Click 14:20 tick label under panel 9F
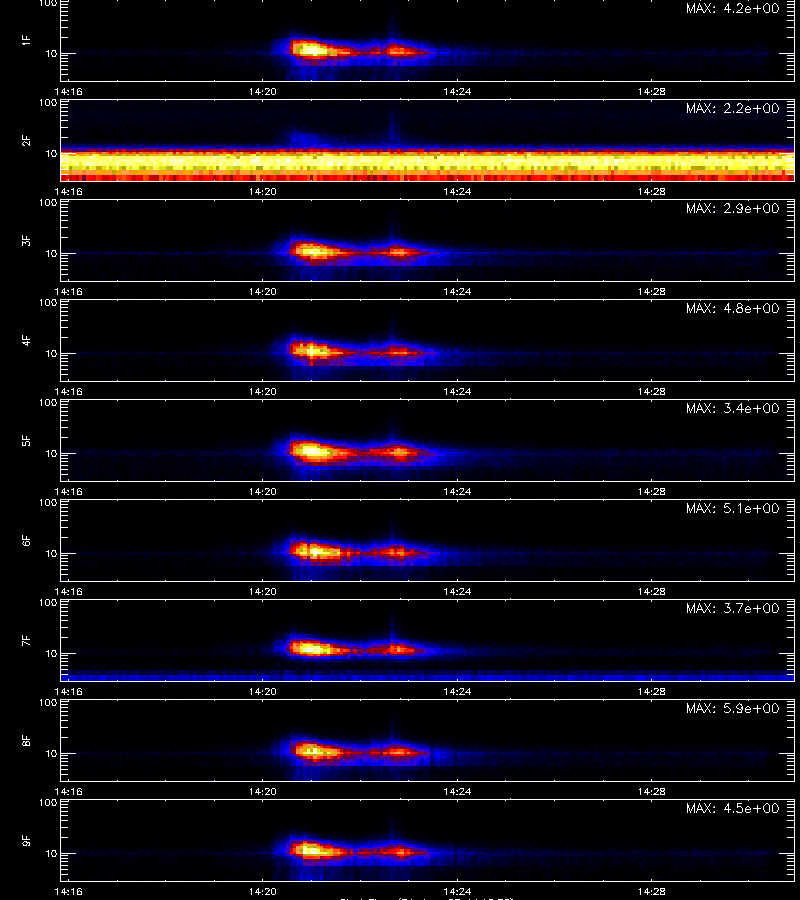The width and height of the screenshot is (800, 900). [262, 891]
